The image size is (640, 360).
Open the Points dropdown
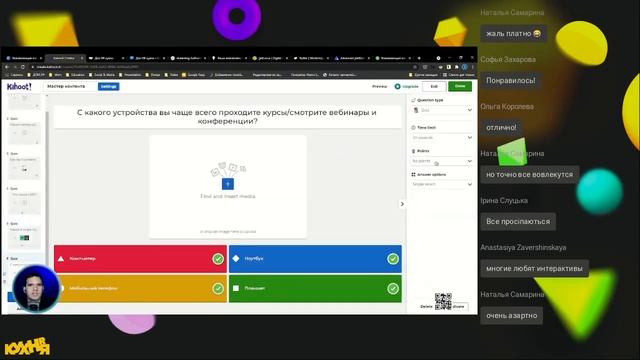pyautogui.click(x=442, y=161)
